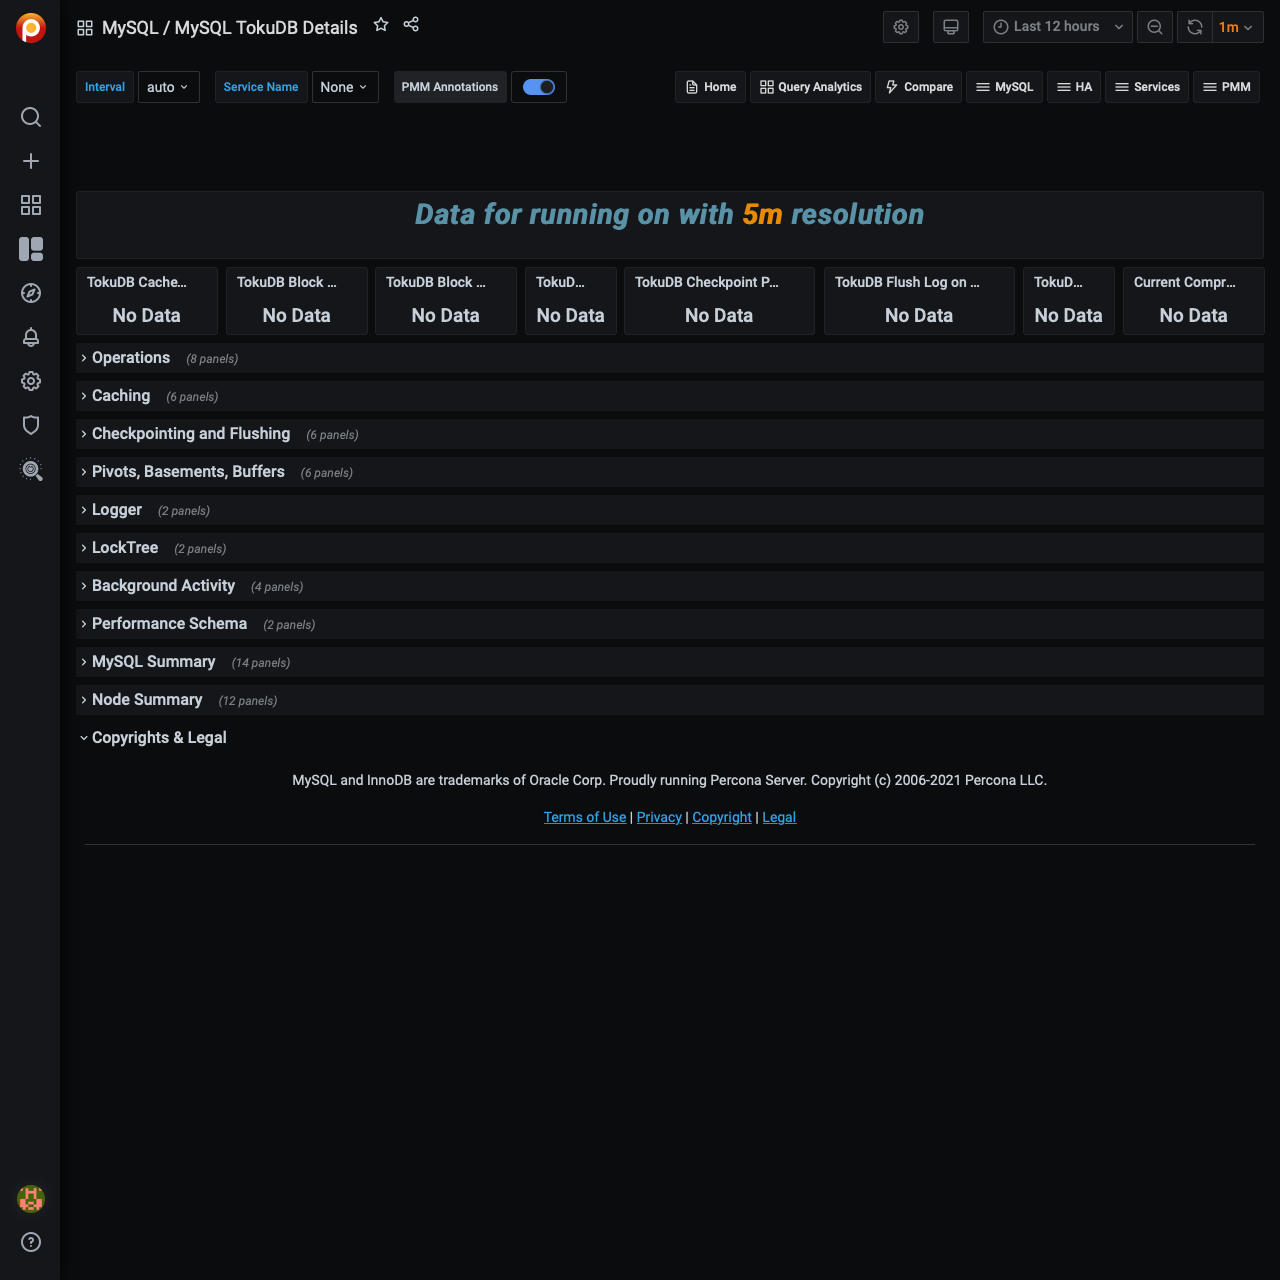Open the Interval auto dropdown
Viewport: 1280px width, 1280px height.
[x=168, y=87]
